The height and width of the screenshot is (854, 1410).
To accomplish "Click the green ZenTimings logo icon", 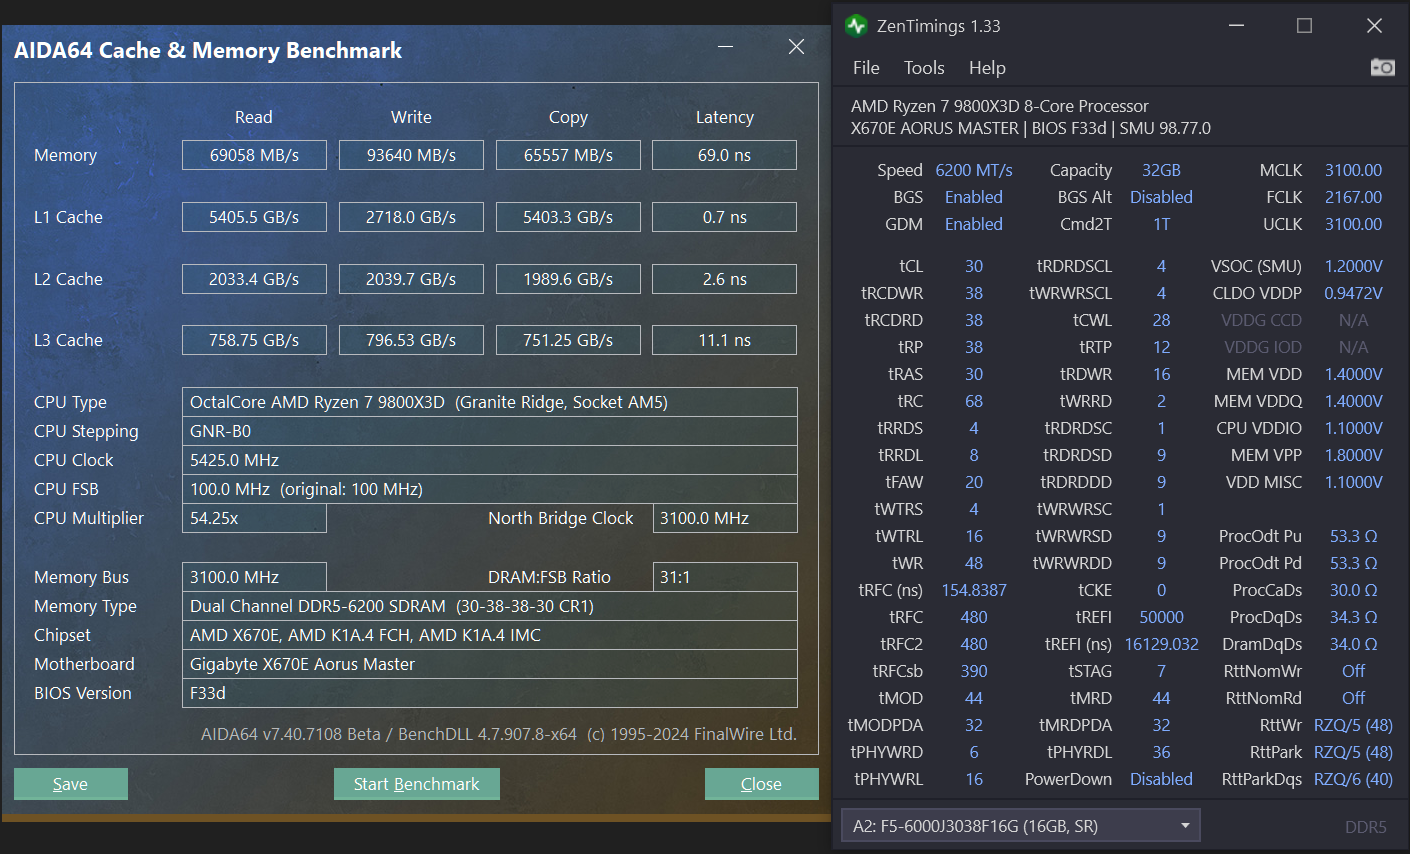I will 857,25.
